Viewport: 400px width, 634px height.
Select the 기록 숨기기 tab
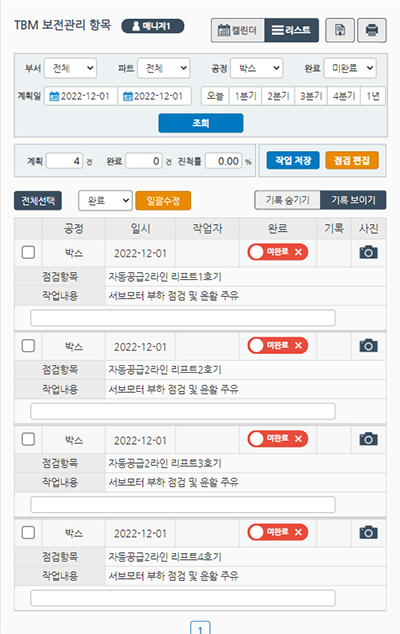[288, 200]
